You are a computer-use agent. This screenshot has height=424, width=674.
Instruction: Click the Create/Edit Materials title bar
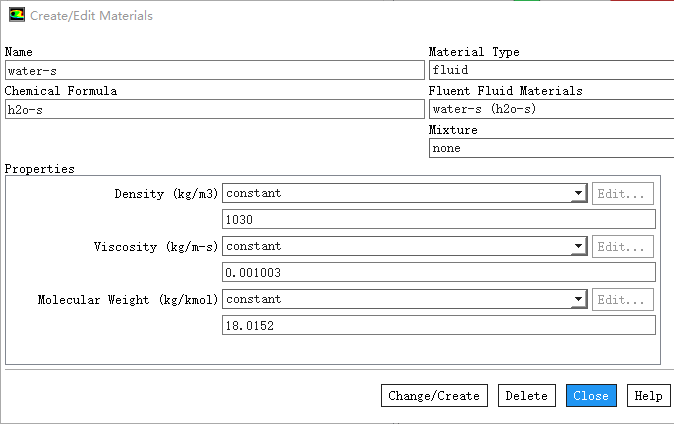(x=300, y=16)
